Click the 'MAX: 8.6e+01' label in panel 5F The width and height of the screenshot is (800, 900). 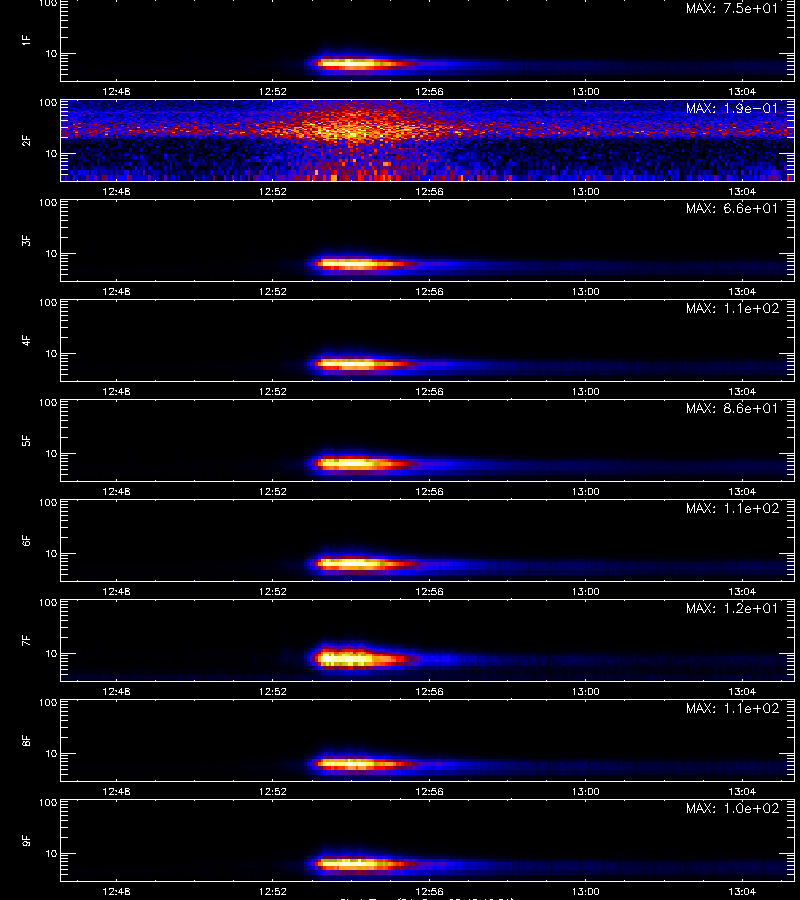pyautogui.click(x=732, y=408)
